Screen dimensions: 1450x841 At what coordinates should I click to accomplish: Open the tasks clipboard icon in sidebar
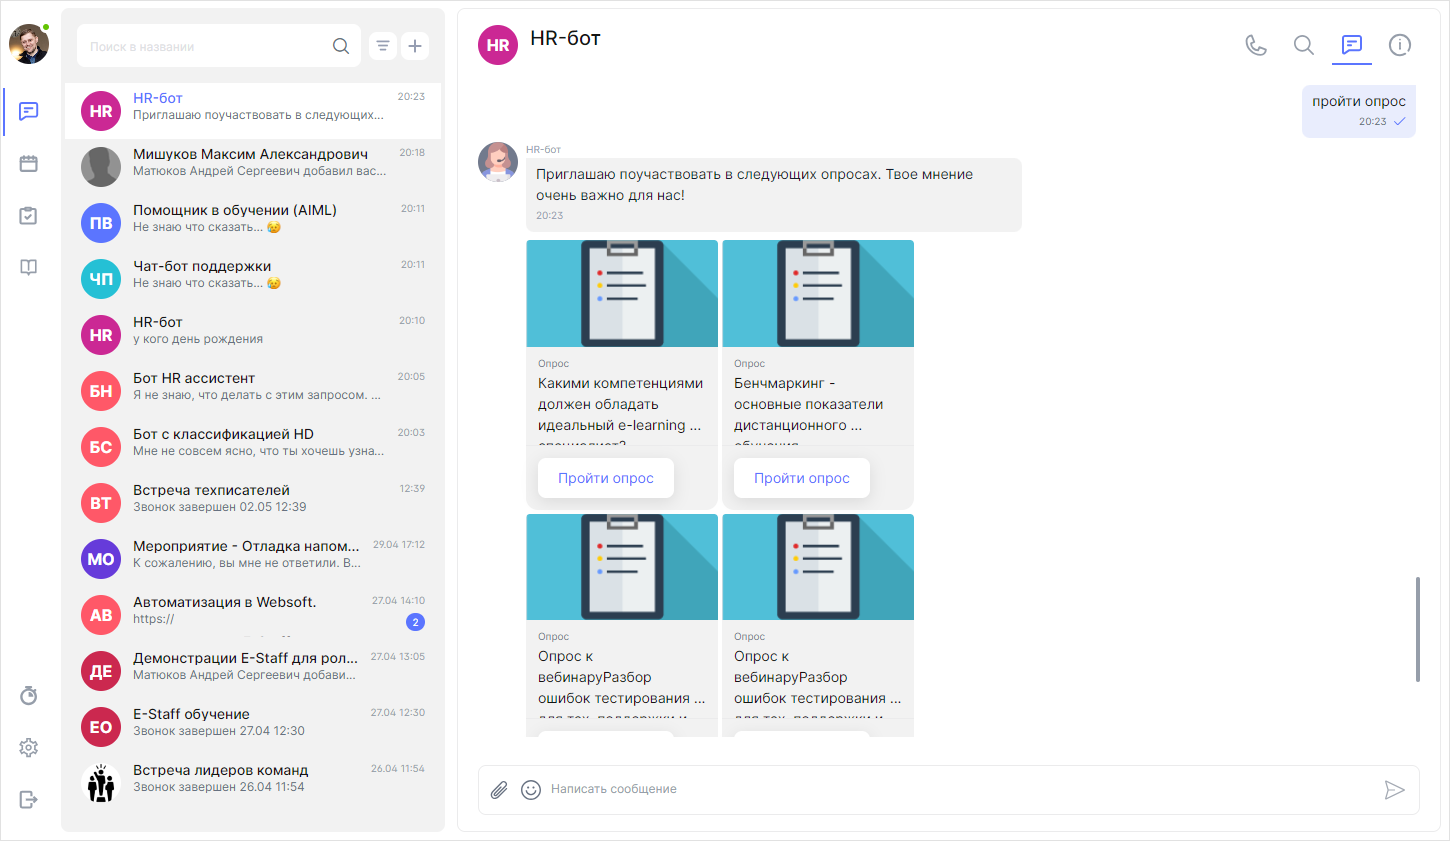click(x=28, y=215)
